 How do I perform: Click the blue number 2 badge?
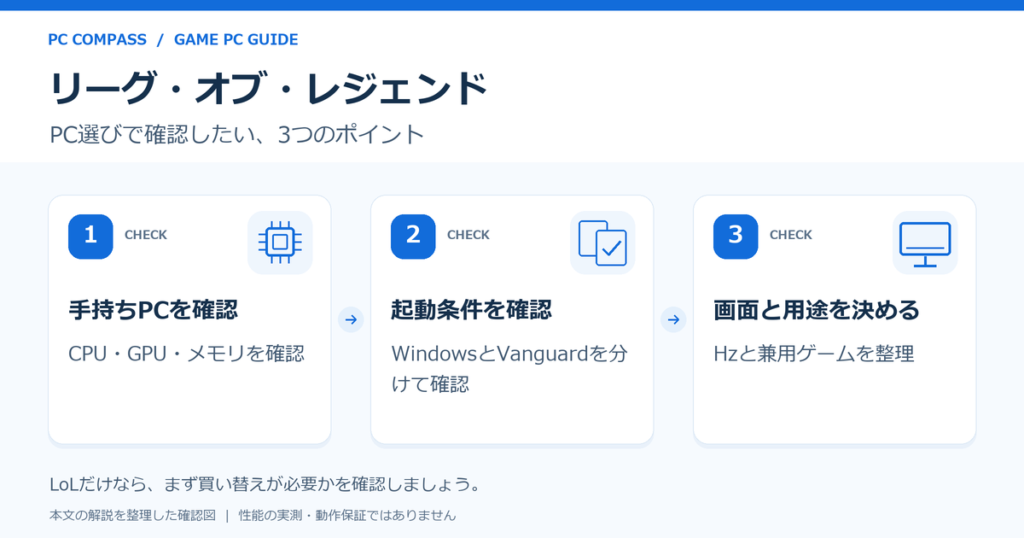[413, 236]
